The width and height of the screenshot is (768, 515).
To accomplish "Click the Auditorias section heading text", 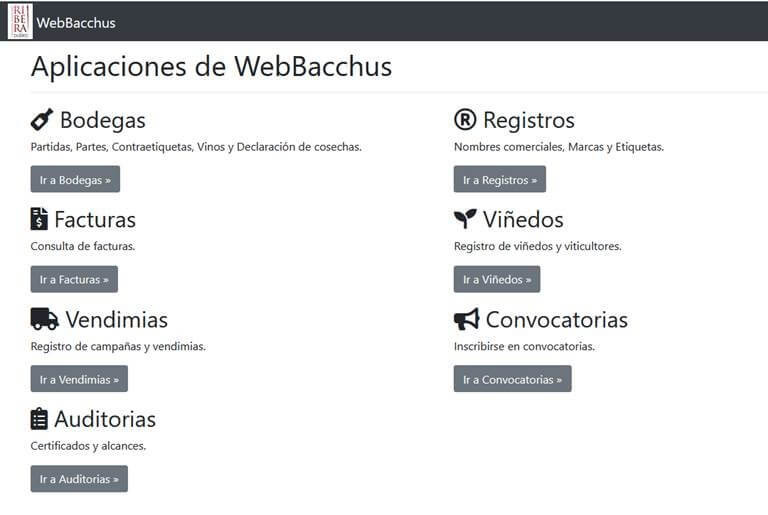I will 105,419.
